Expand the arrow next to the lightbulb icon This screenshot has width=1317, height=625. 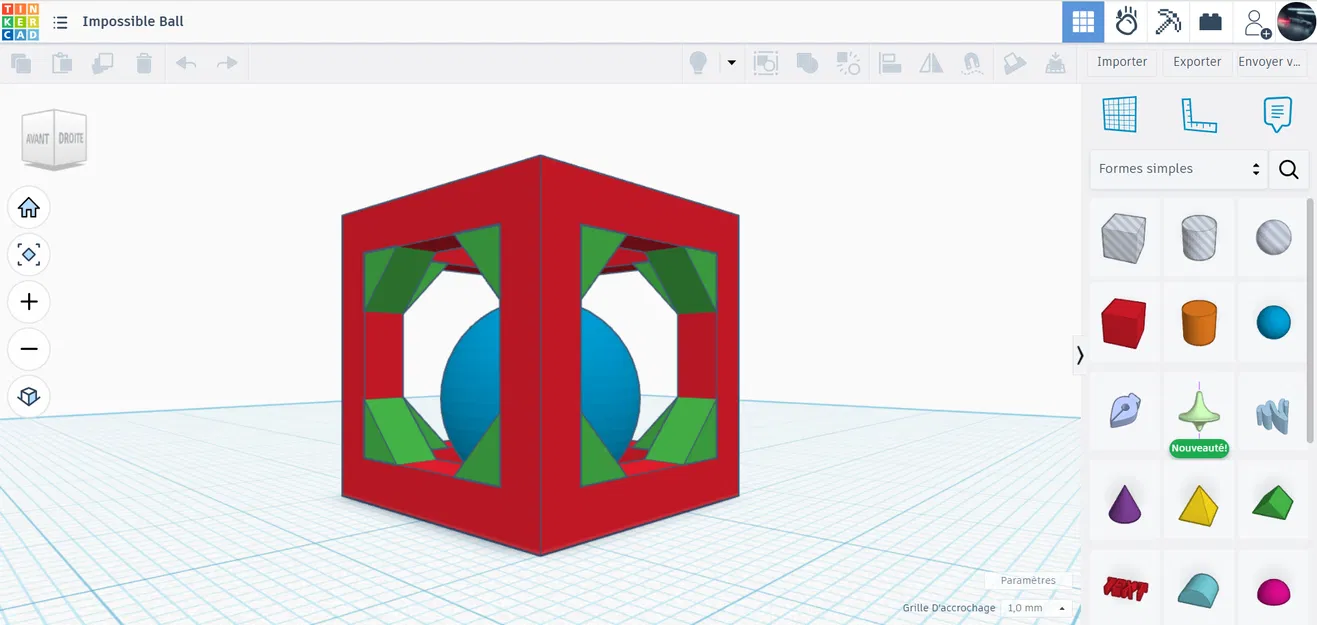(731, 62)
